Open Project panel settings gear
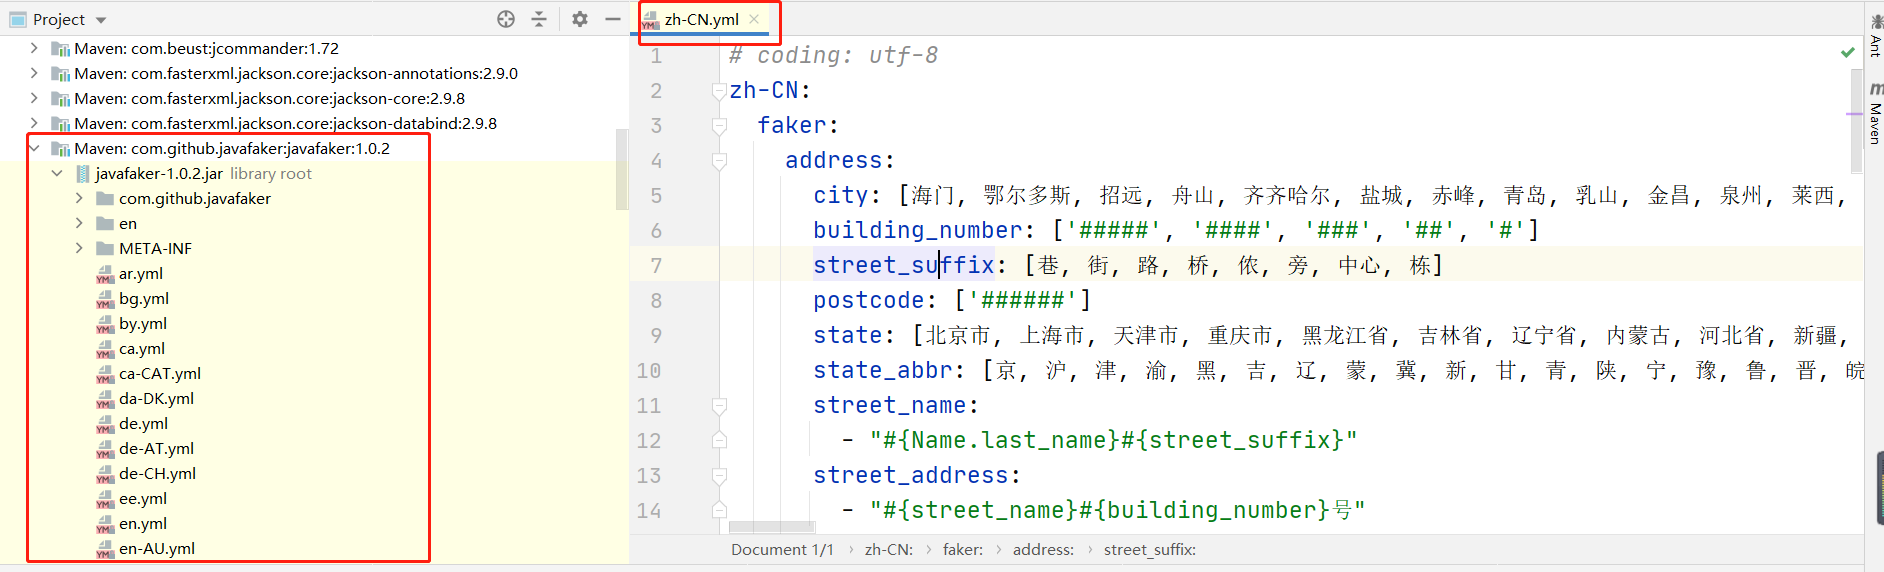1884x572 pixels. coord(580,19)
